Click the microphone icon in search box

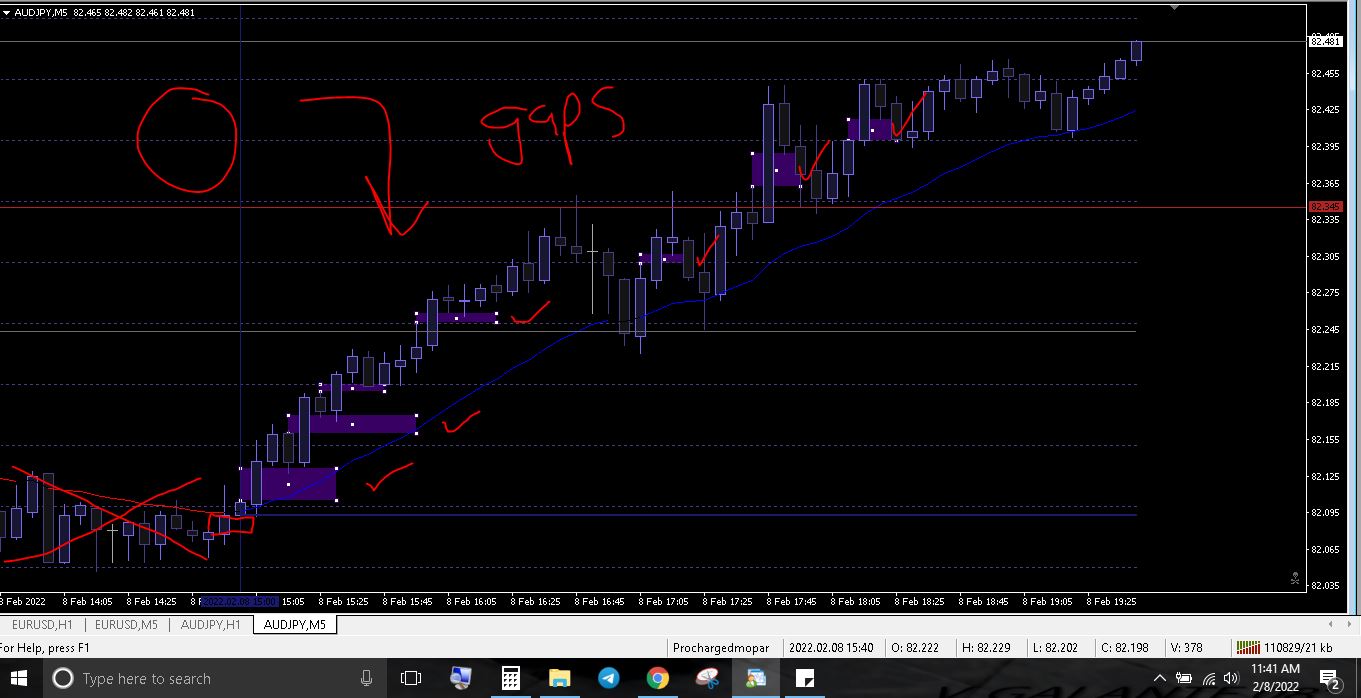tap(367, 678)
